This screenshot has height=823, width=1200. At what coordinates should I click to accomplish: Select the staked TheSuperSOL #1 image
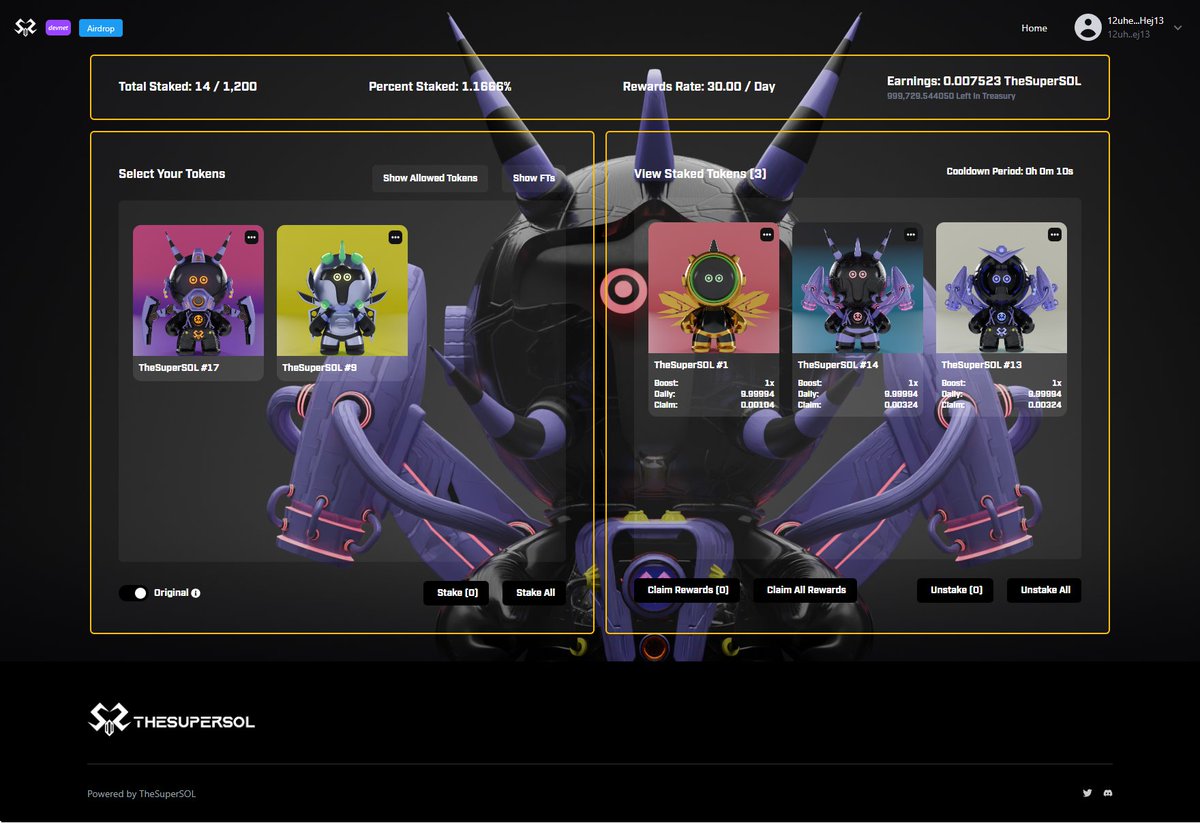tap(714, 288)
